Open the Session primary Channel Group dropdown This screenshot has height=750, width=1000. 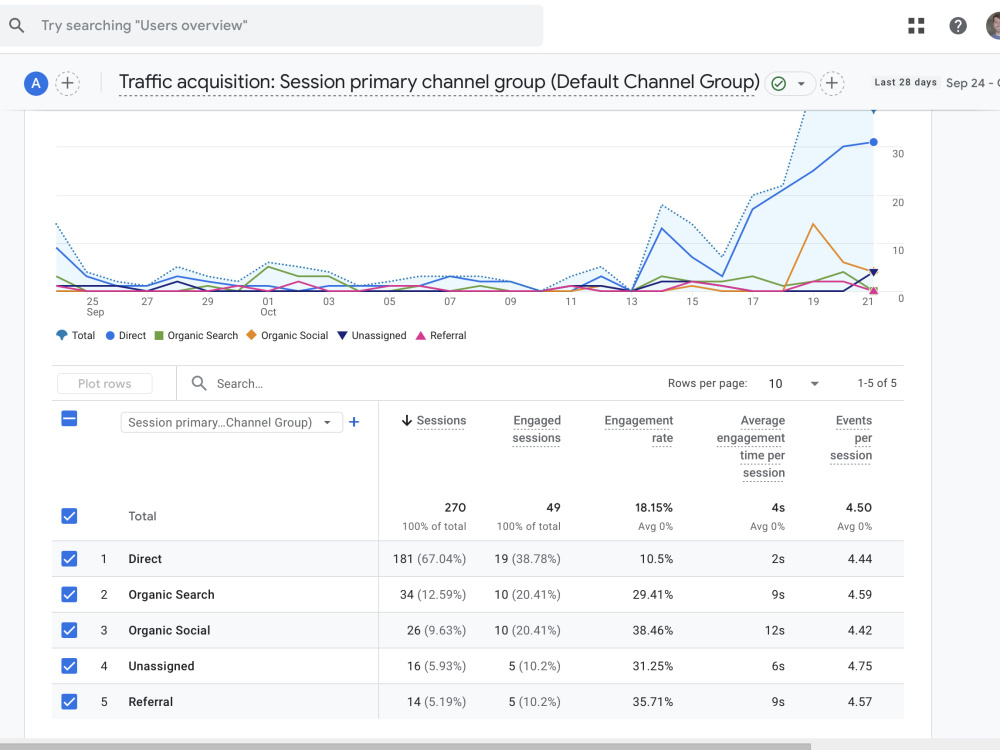232,422
